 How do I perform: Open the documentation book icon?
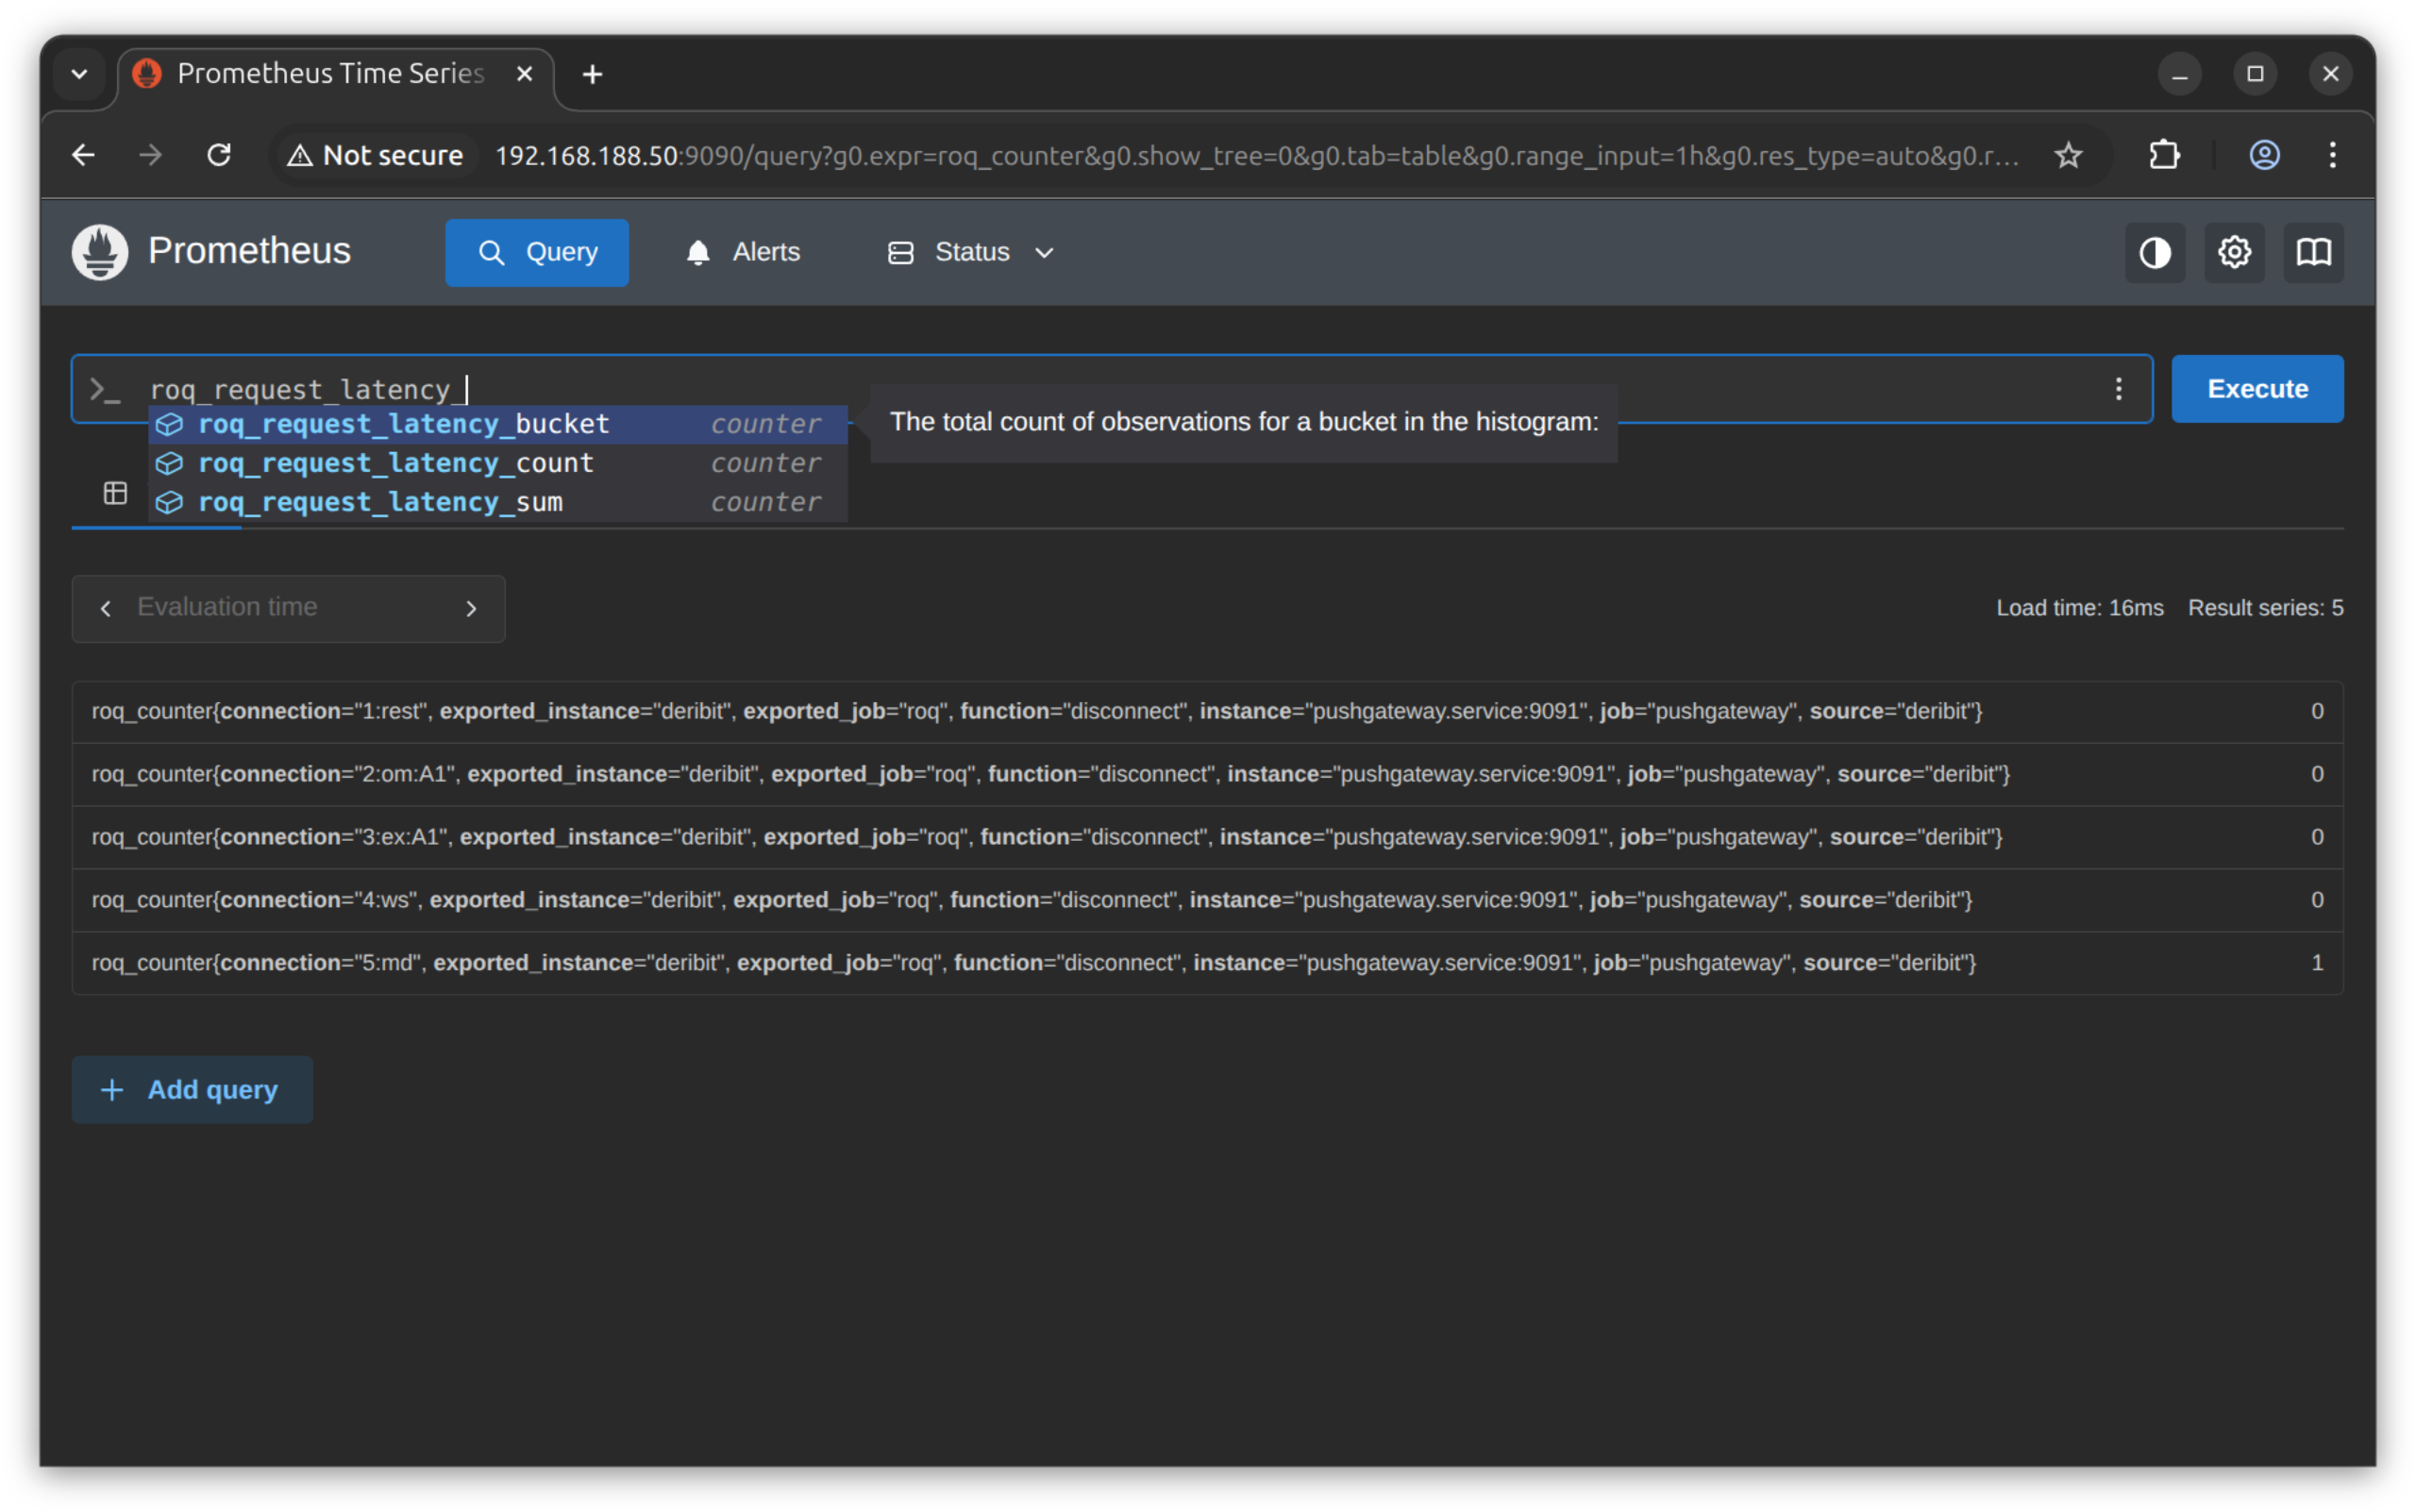coord(2313,253)
